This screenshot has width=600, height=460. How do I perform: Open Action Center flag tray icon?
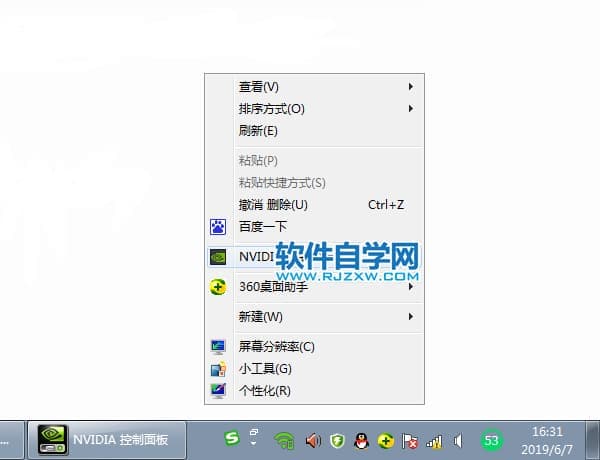point(409,440)
